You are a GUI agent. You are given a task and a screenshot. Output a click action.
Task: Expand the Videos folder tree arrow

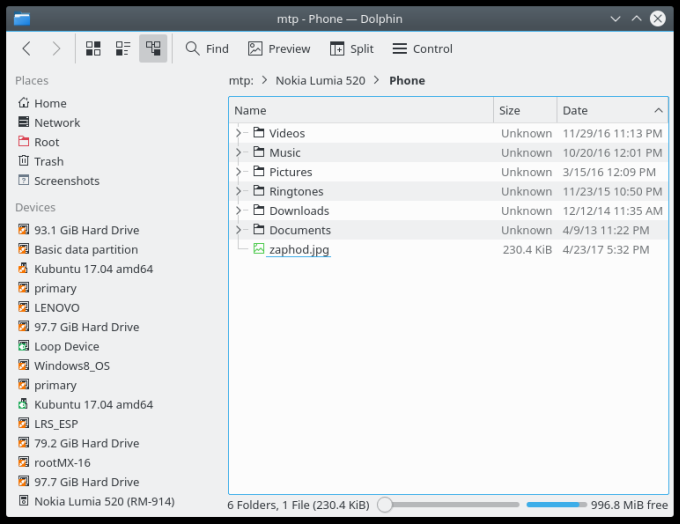point(239,133)
